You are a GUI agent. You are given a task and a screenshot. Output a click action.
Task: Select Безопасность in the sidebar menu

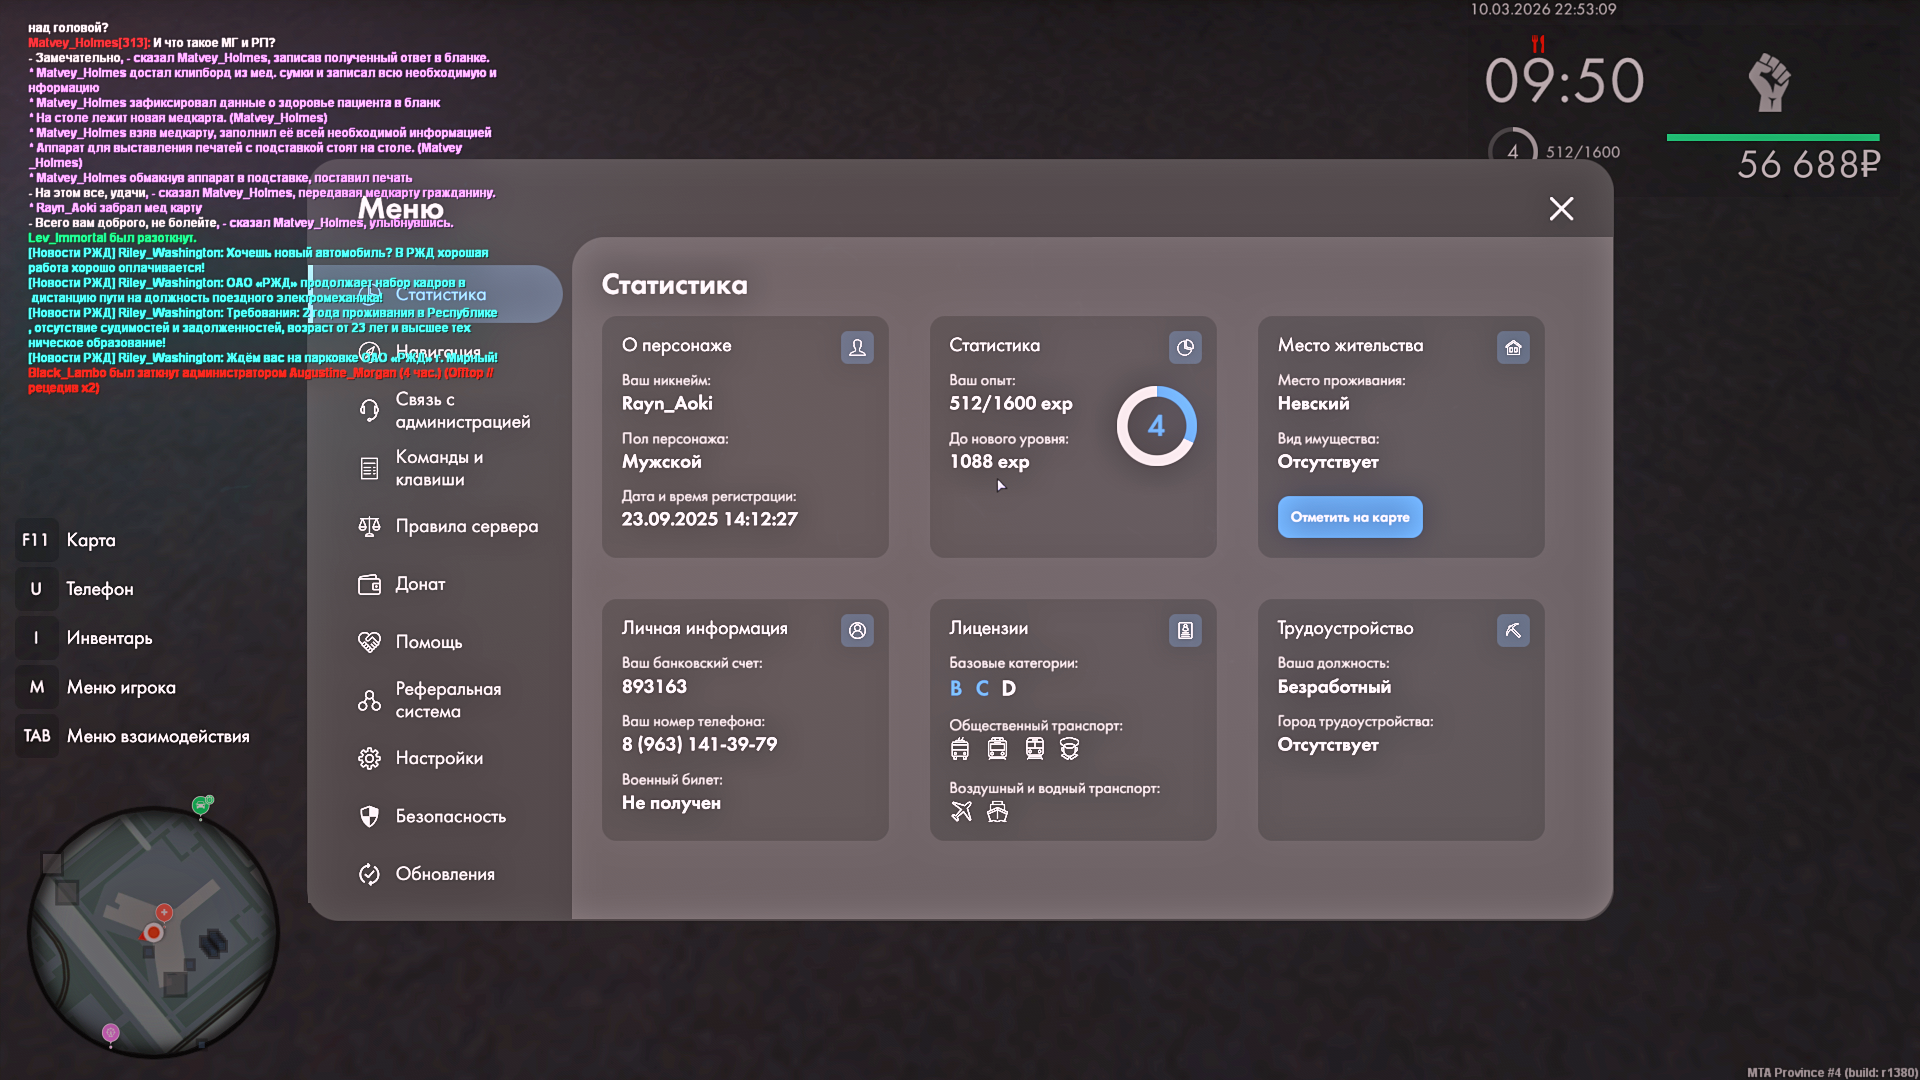tap(450, 816)
